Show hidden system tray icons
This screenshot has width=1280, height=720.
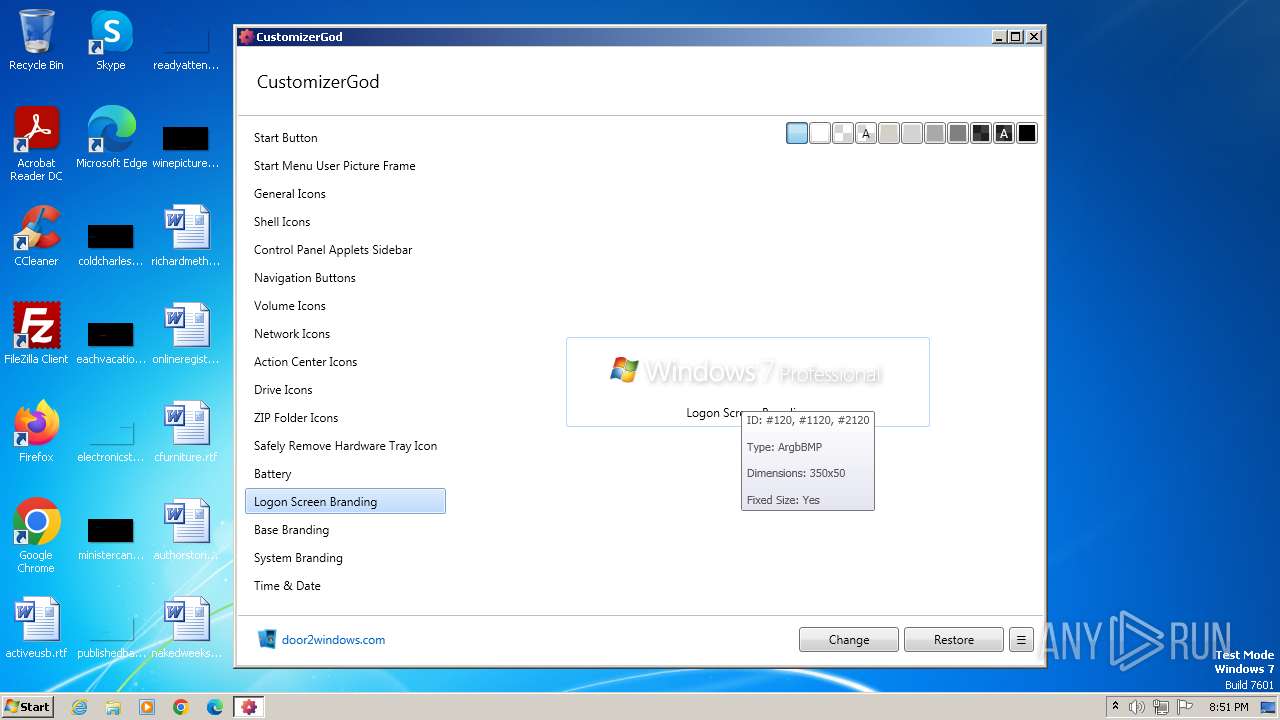(1116, 707)
